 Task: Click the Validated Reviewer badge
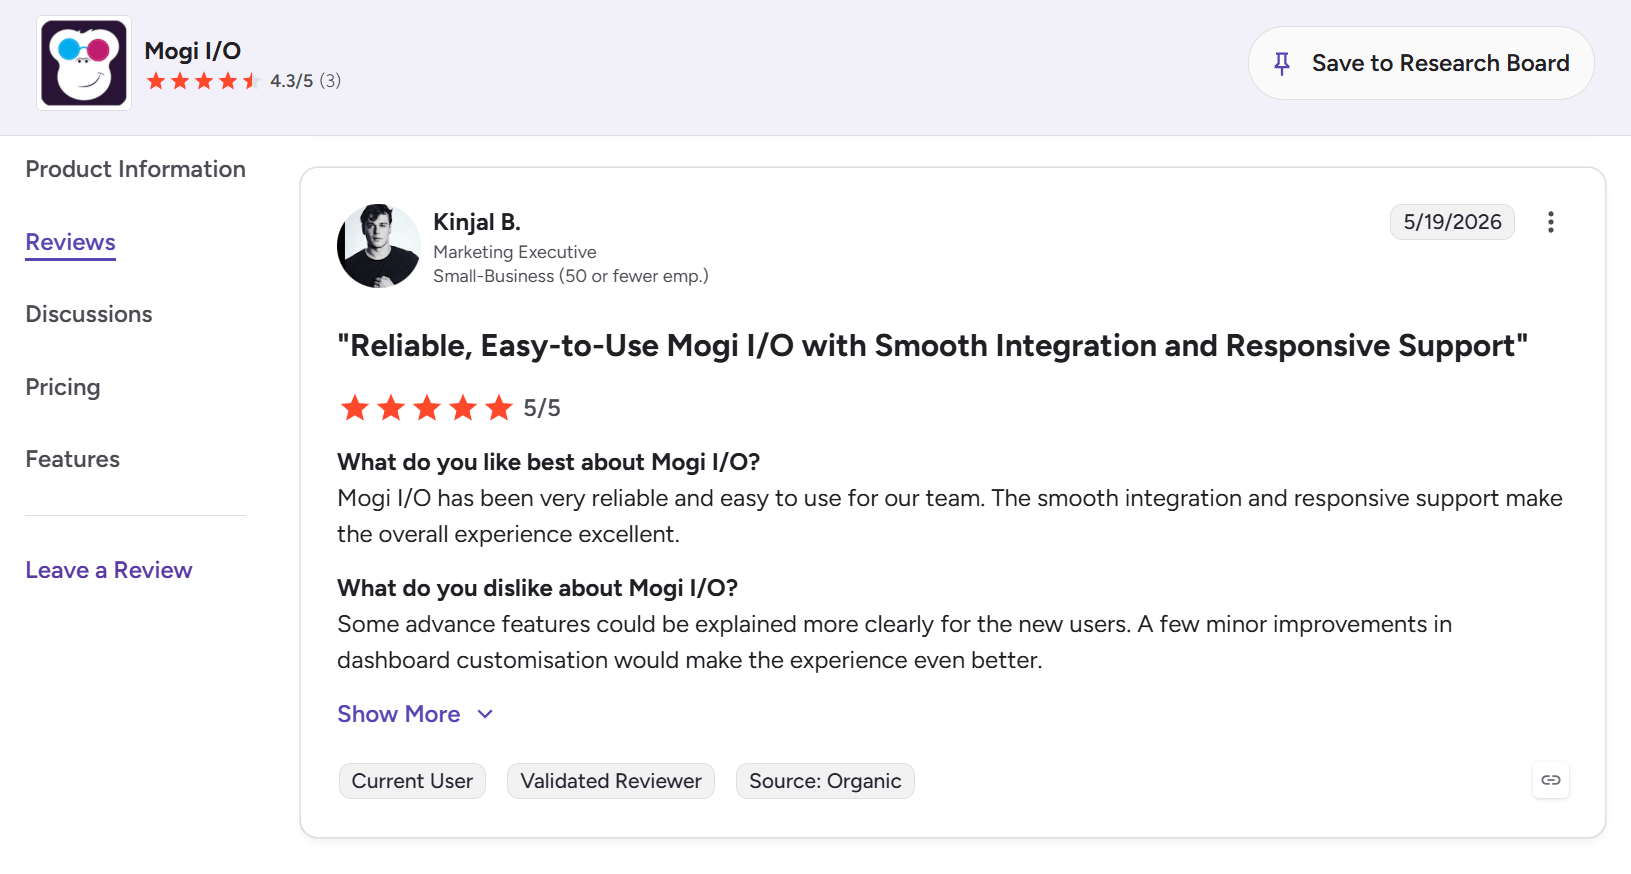point(611,781)
